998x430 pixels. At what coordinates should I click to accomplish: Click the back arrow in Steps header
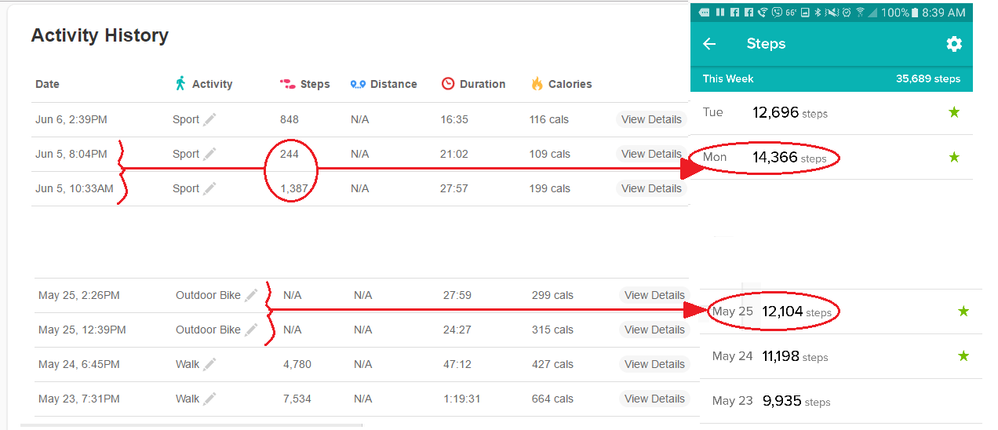click(x=710, y=44)
